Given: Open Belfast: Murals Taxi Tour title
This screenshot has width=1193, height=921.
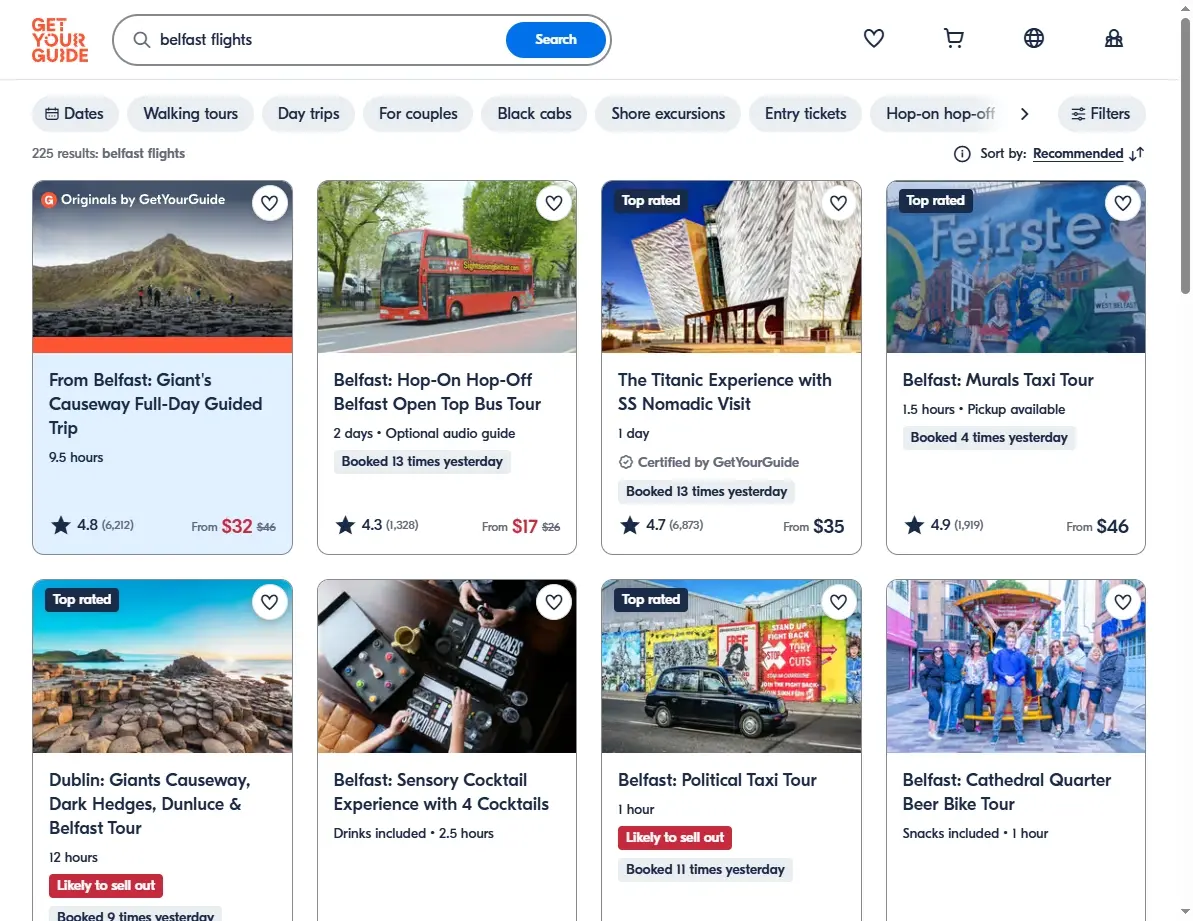Looking at the screenshot, I should tap(997, 380).
